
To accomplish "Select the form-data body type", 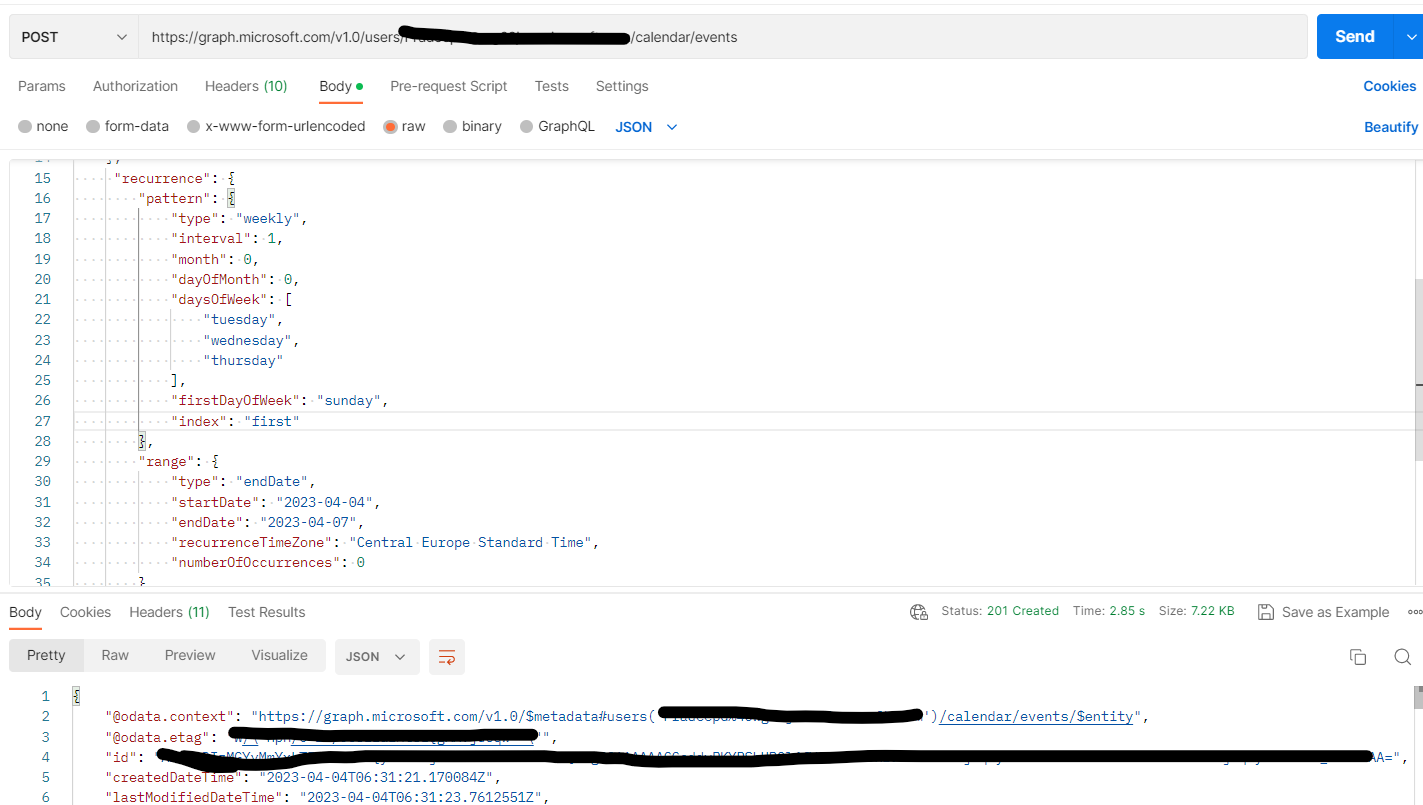I will point(127,126).
